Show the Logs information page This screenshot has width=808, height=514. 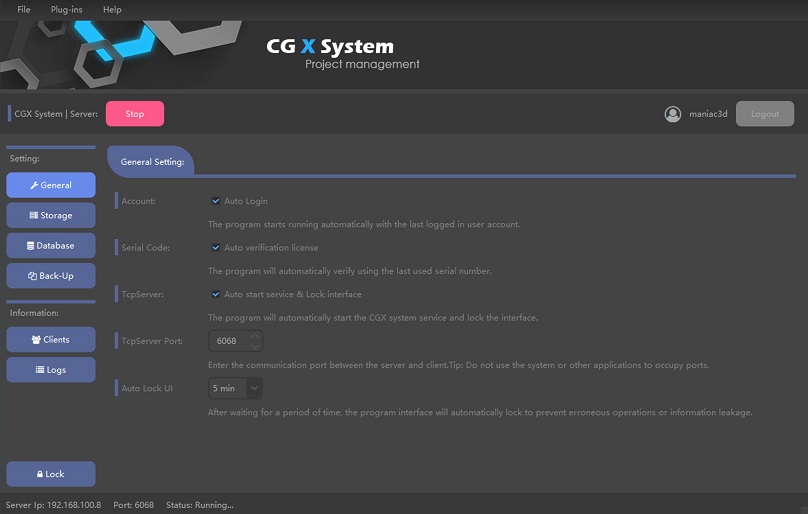pos(51,370)
